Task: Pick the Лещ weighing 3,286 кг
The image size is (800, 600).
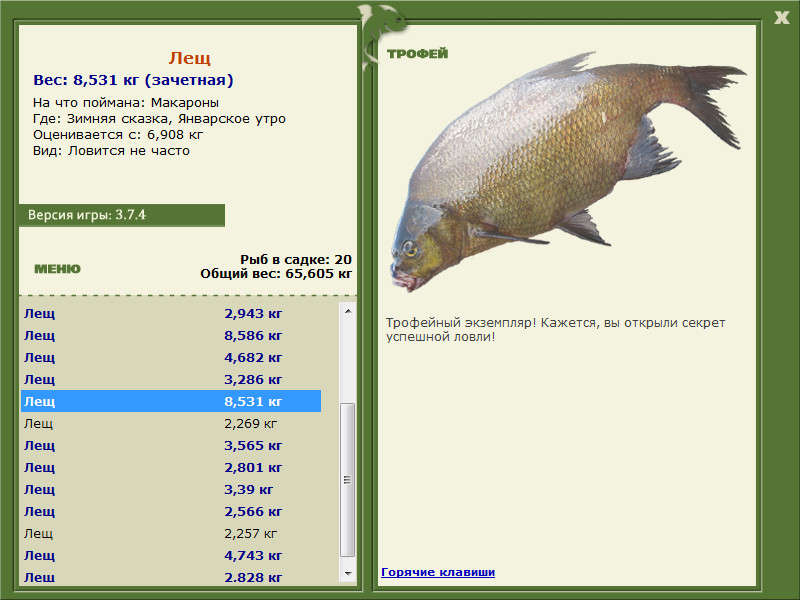Action: [170, 379]
